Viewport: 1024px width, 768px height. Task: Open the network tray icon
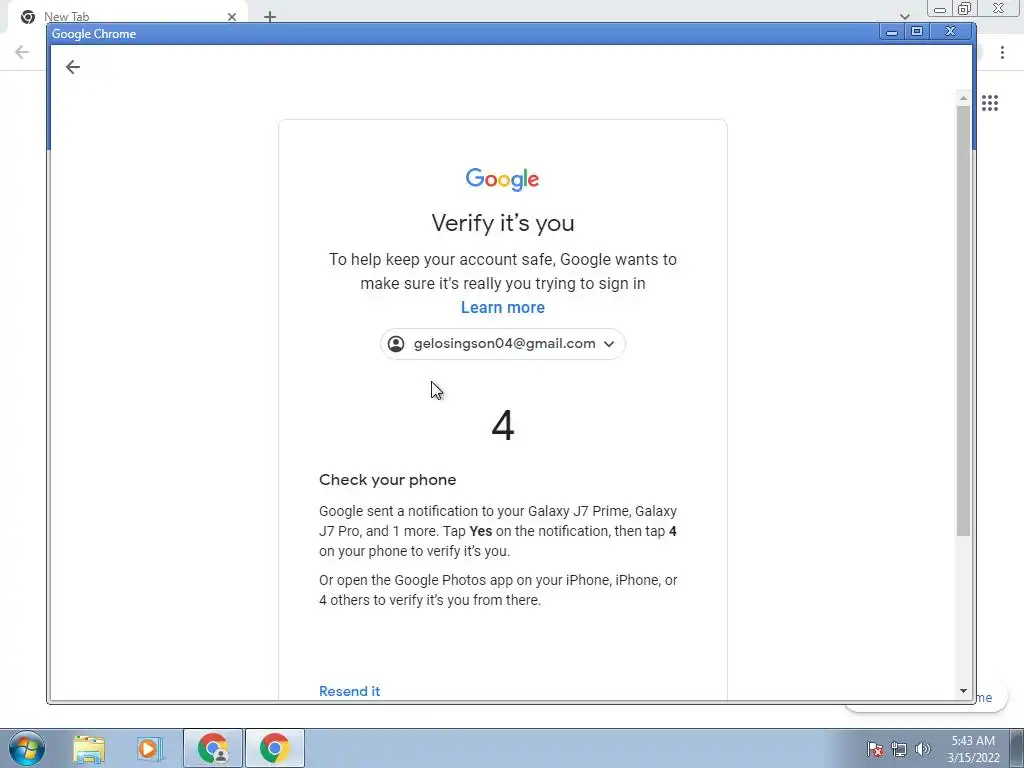pos(899,749)
